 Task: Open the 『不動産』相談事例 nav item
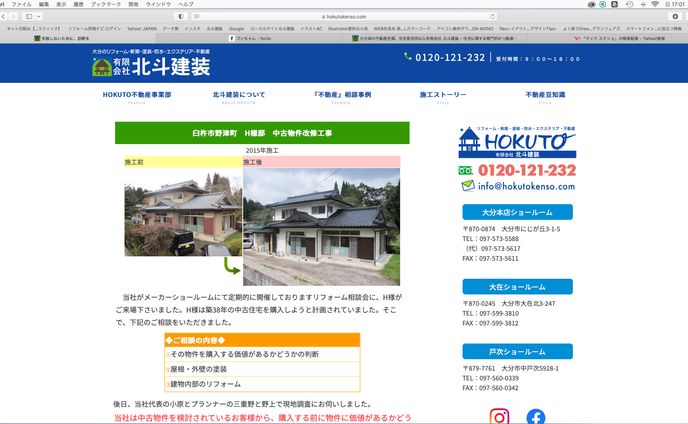coord(341,95)
